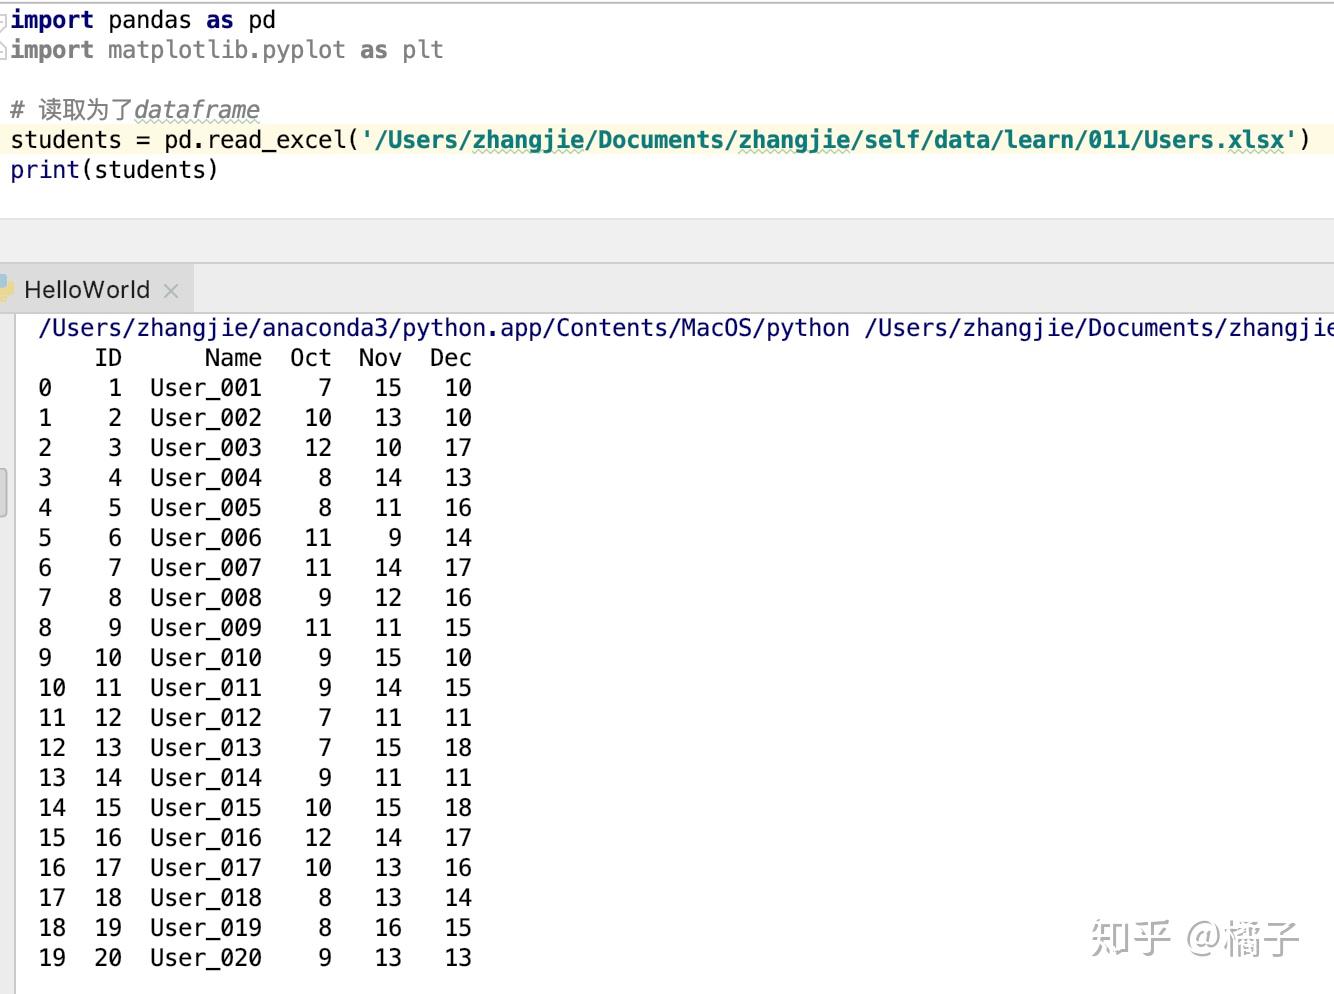The width and height of the screenshot is (1334, 994).
Task: Select 'User_019' in console output
Action: tap(206, 928)
